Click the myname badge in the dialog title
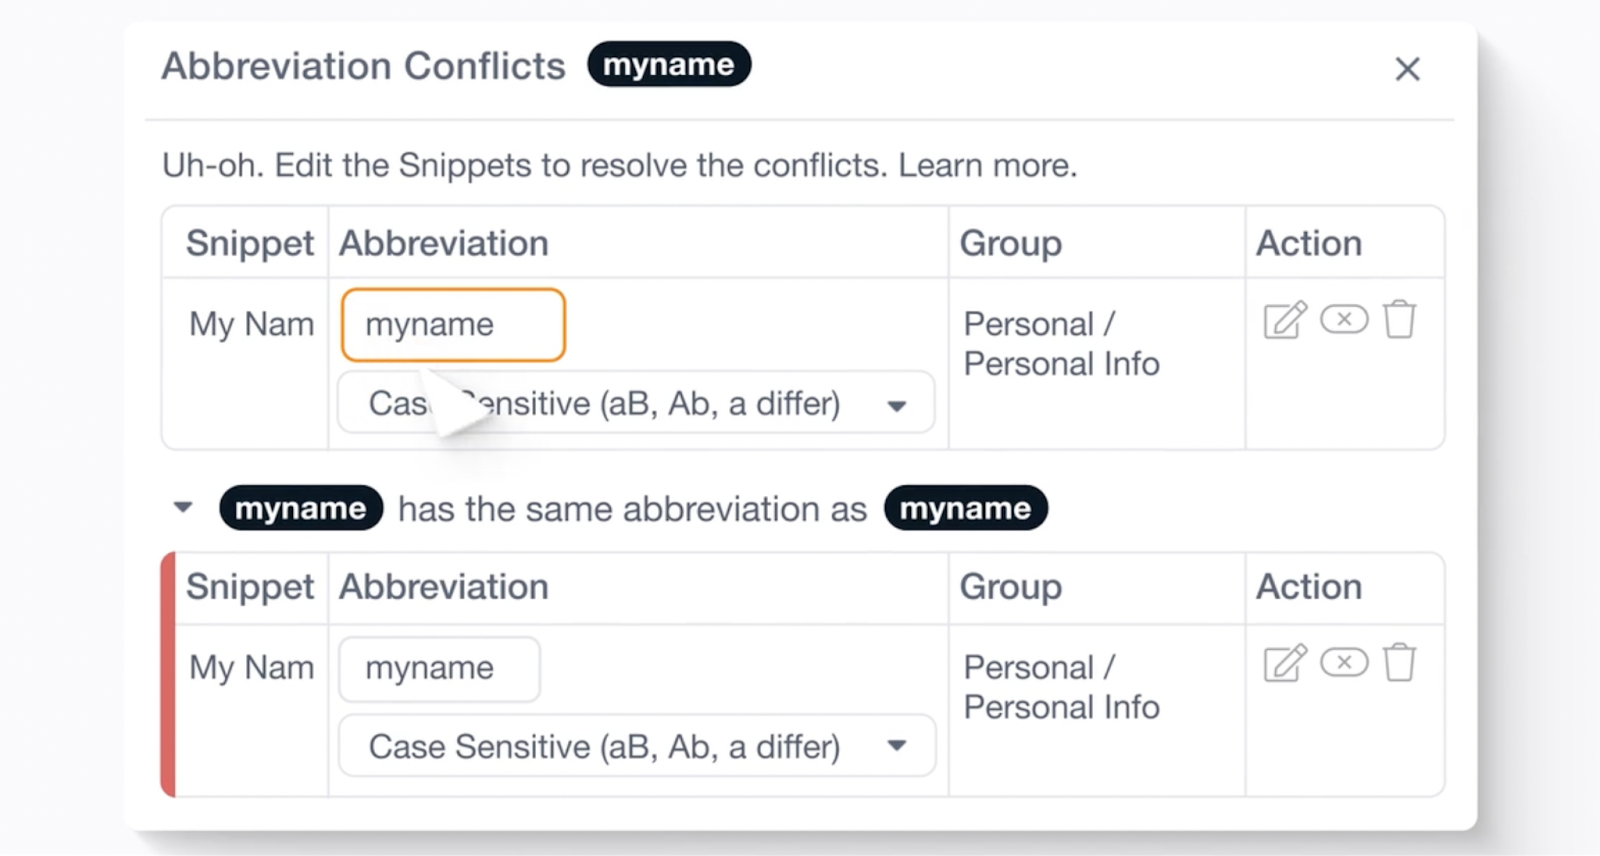This screenshot has height=856, width=1600. [x=668, y=65]
